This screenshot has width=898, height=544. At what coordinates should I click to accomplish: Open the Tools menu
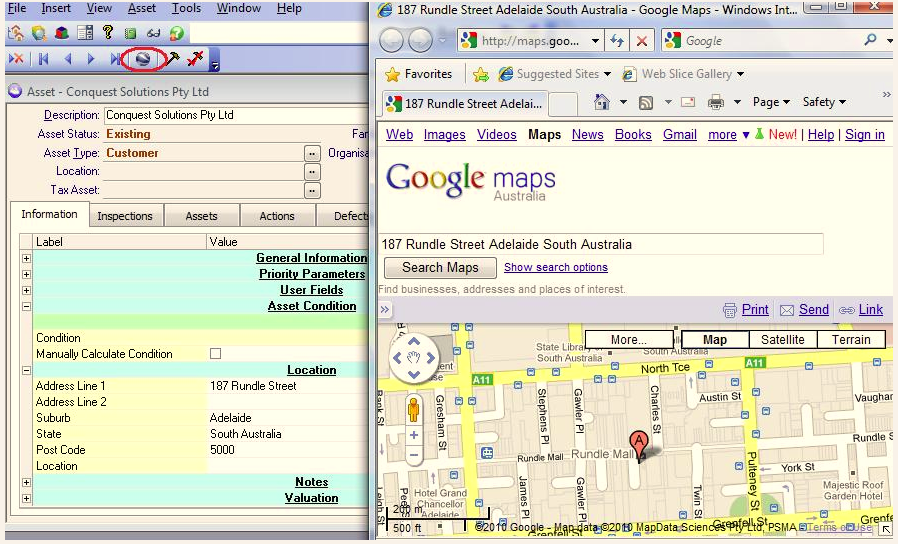pyautogui.click(x=186, y=8)
